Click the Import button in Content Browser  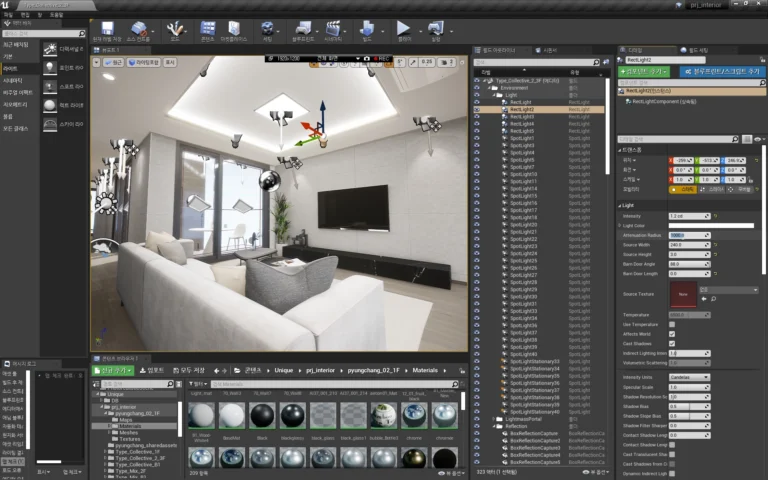152,371
